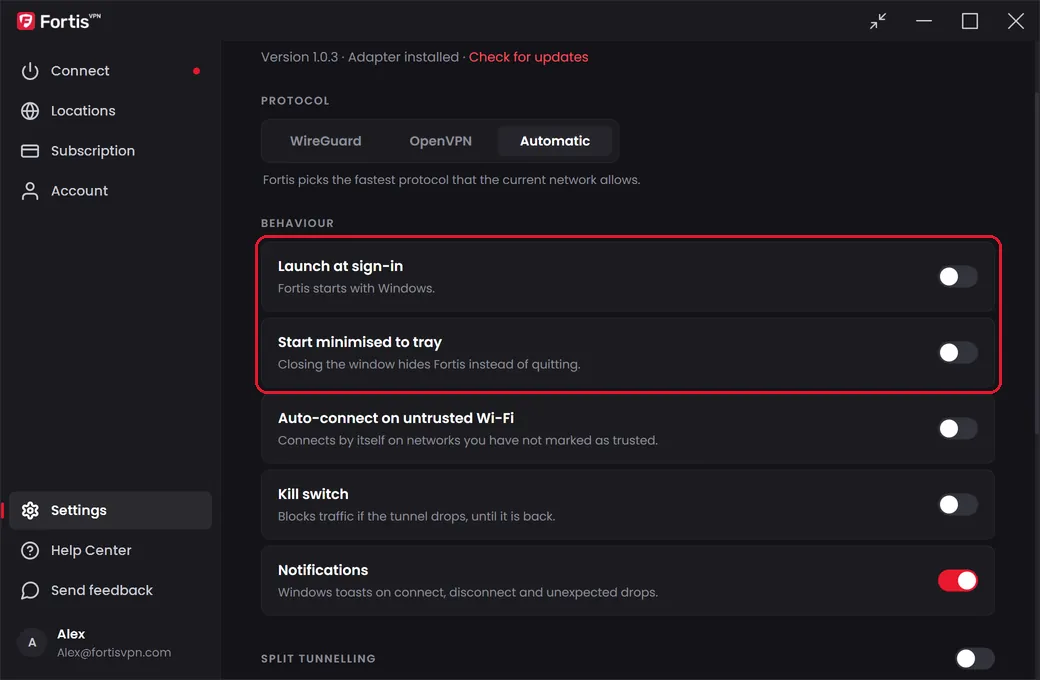Click the Notifications title
Screen dimensions: 1040x680
point(323,570)
